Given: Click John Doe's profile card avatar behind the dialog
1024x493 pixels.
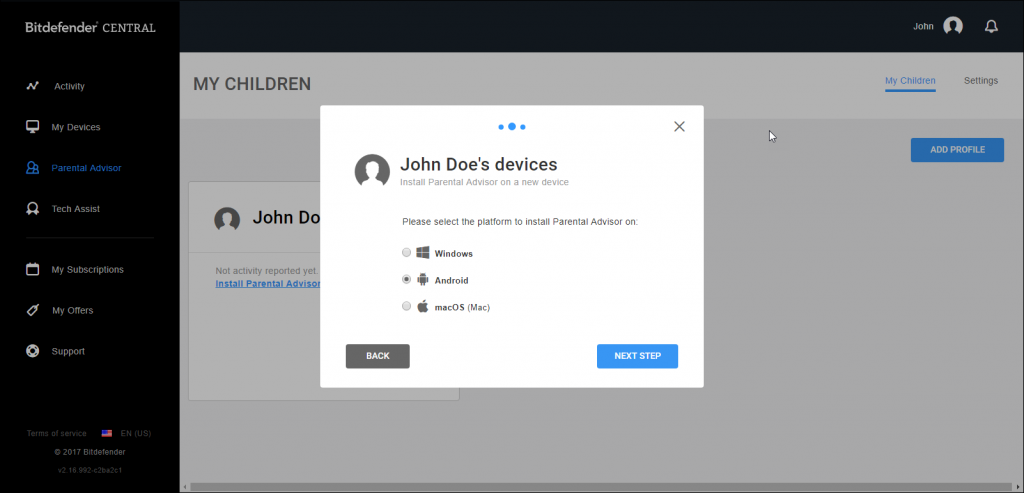Looking at the screenshot, I should pos(227,219).
